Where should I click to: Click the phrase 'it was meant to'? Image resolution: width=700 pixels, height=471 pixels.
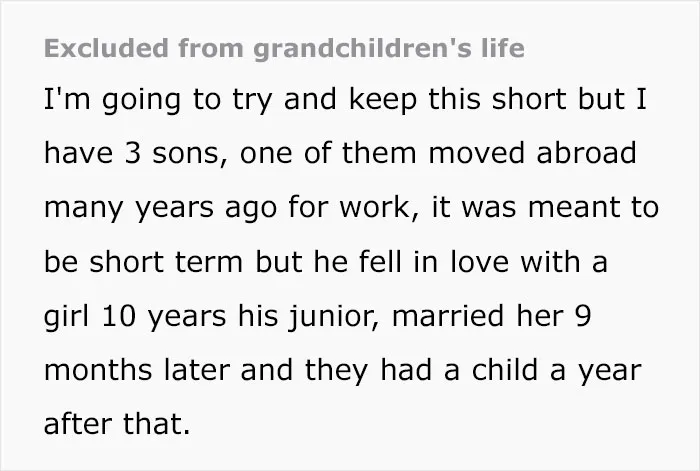(545, 208)
